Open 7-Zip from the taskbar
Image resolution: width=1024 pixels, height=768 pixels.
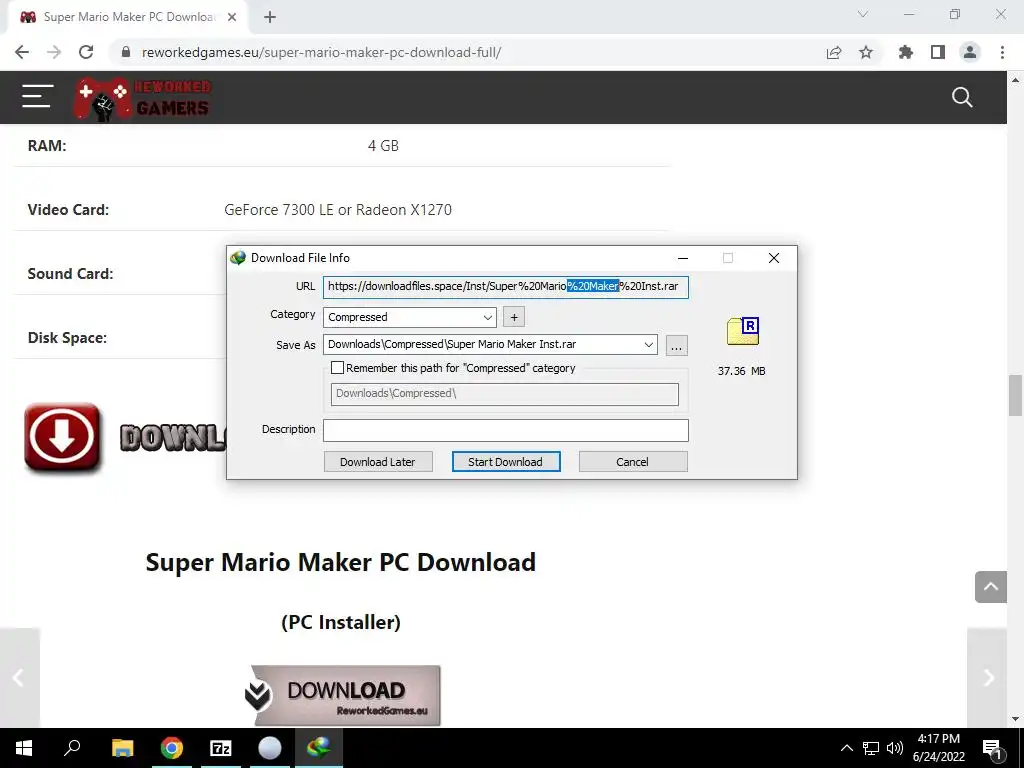[221, 748]
